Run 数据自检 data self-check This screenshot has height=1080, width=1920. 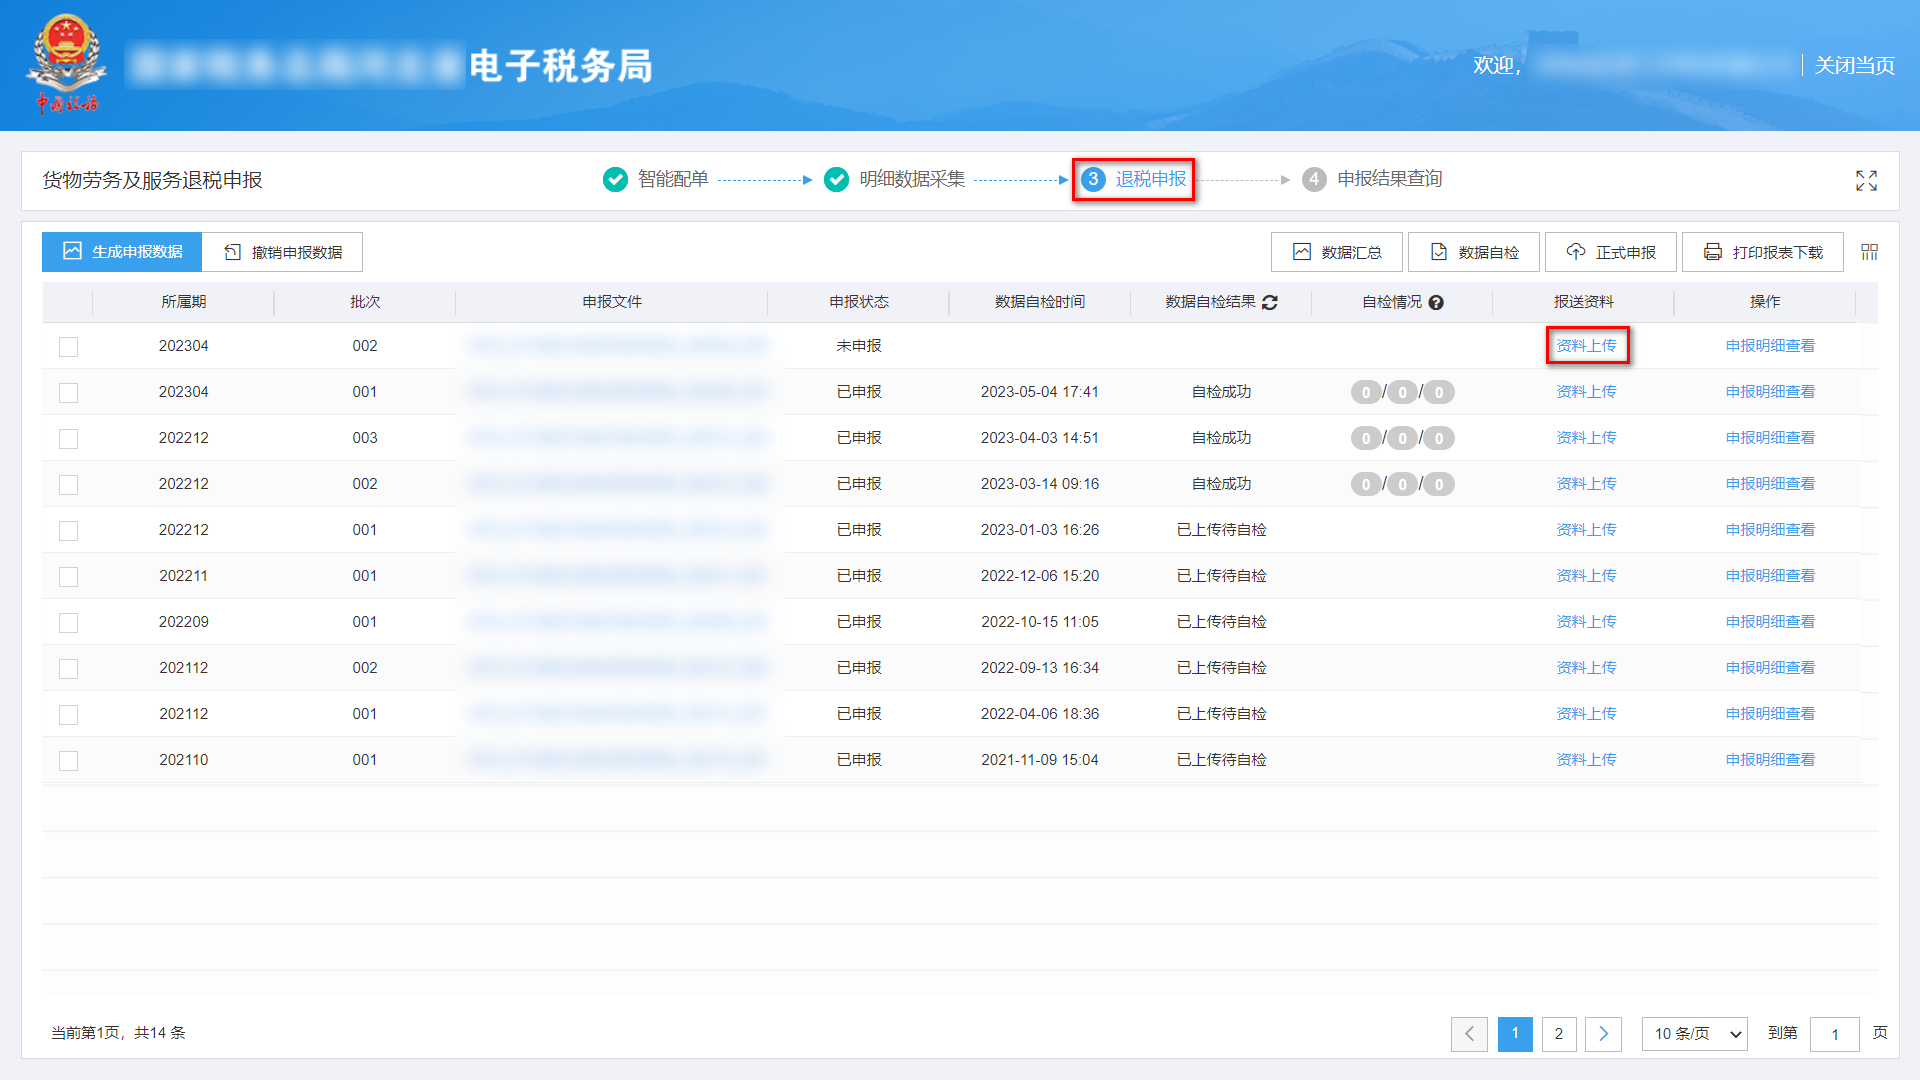pyautogui.click(x=1473, y=252)
